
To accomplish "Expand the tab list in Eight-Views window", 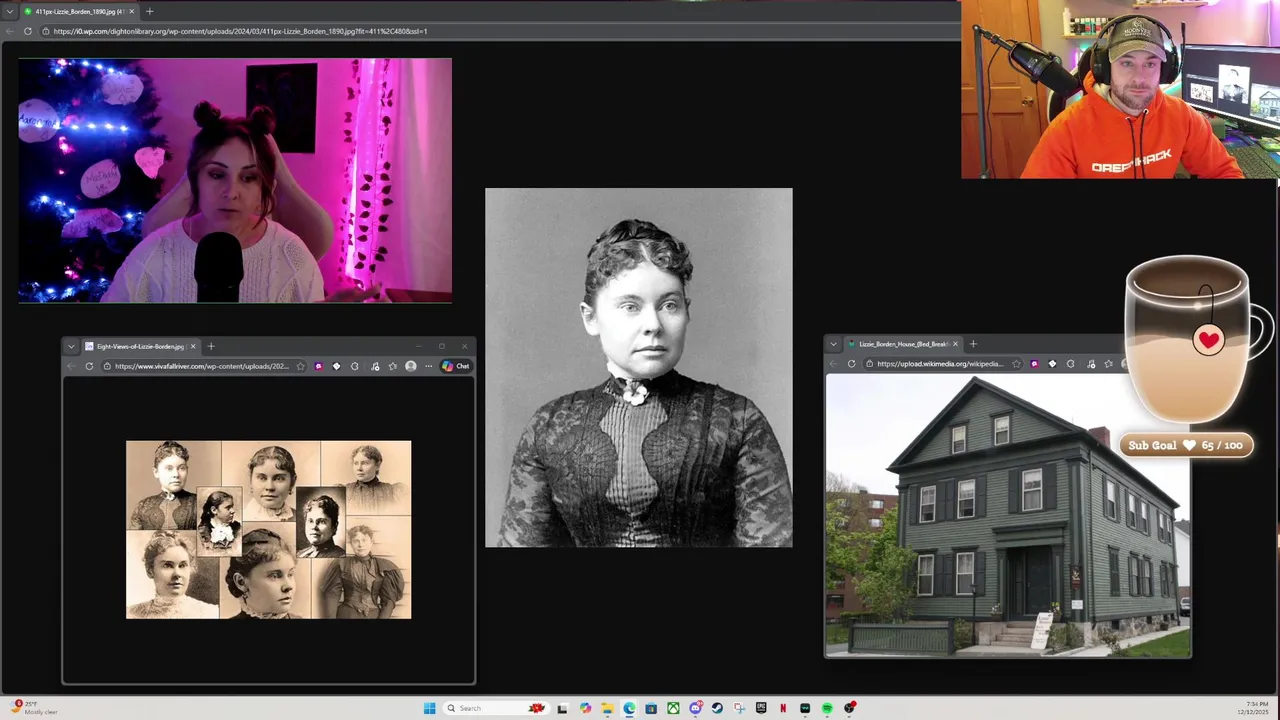I will 71,346.
